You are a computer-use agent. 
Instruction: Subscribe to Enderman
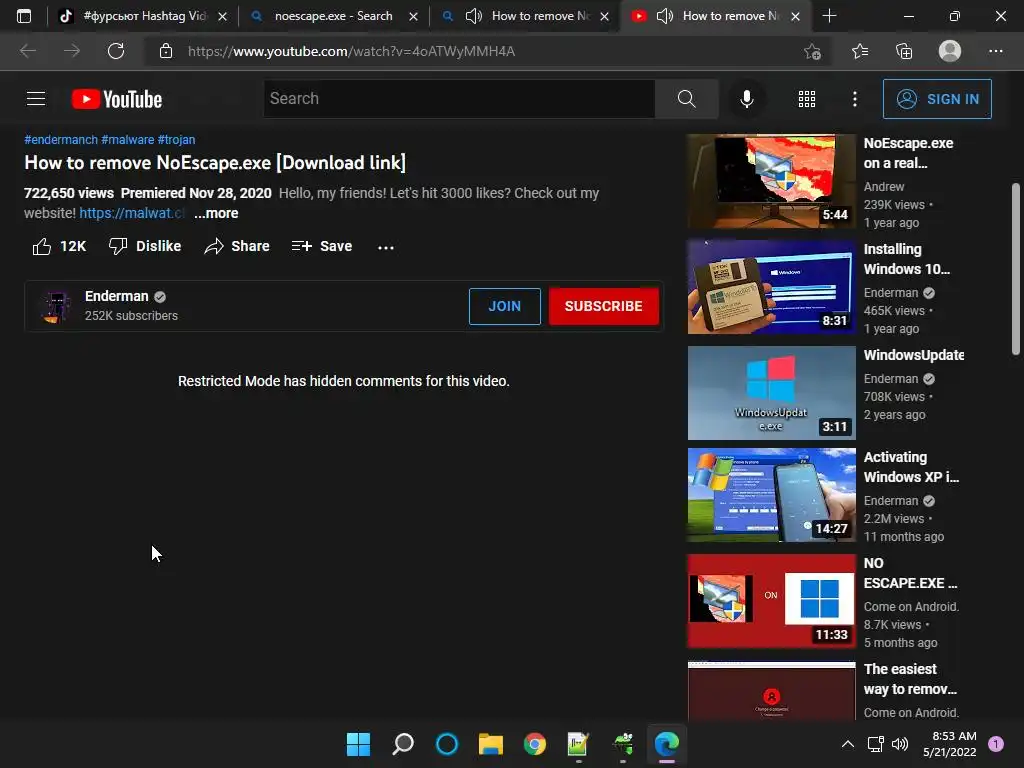coord(603,306)
